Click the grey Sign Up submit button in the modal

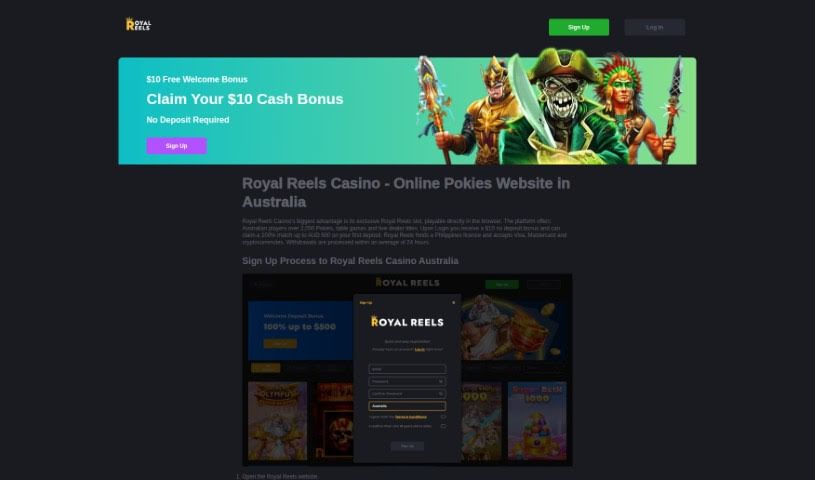pyautogui.click(x=407, y=446)
